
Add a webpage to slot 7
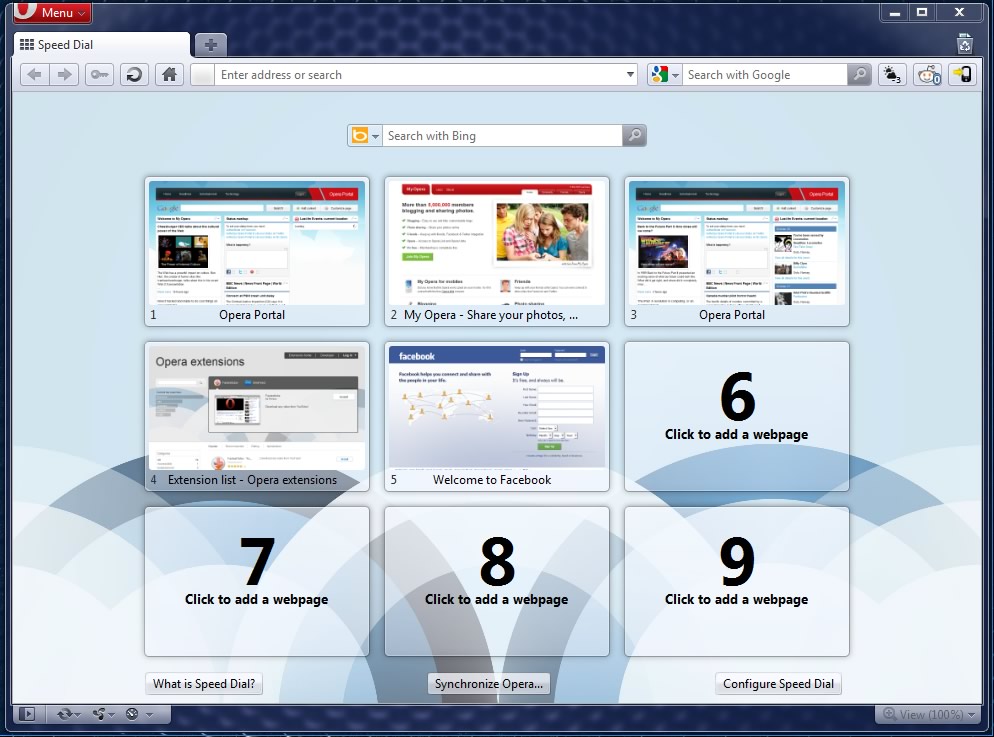click(257, 581)
